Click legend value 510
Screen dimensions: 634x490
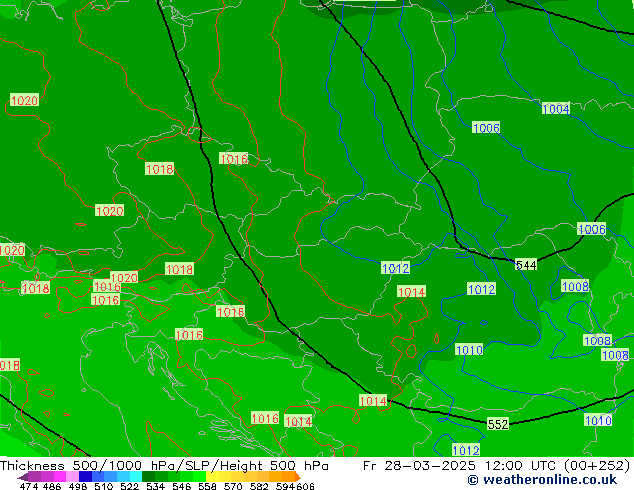104,486
